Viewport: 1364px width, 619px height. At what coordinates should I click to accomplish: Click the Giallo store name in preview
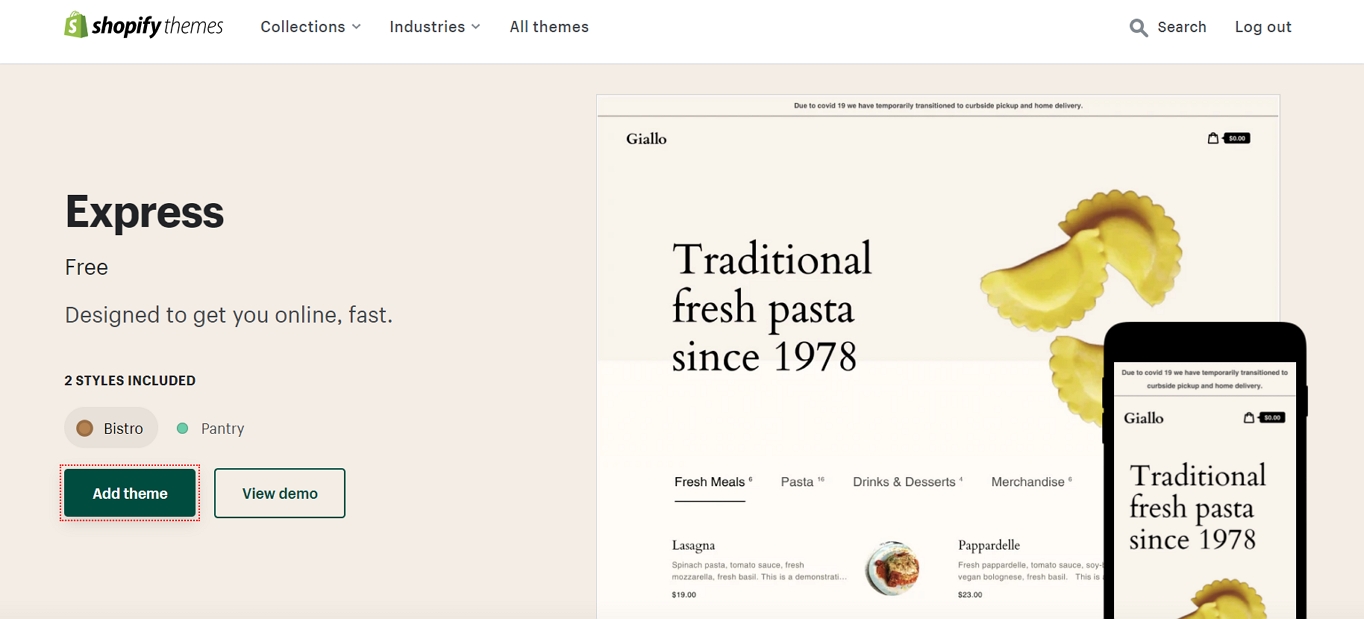(646, 139)
